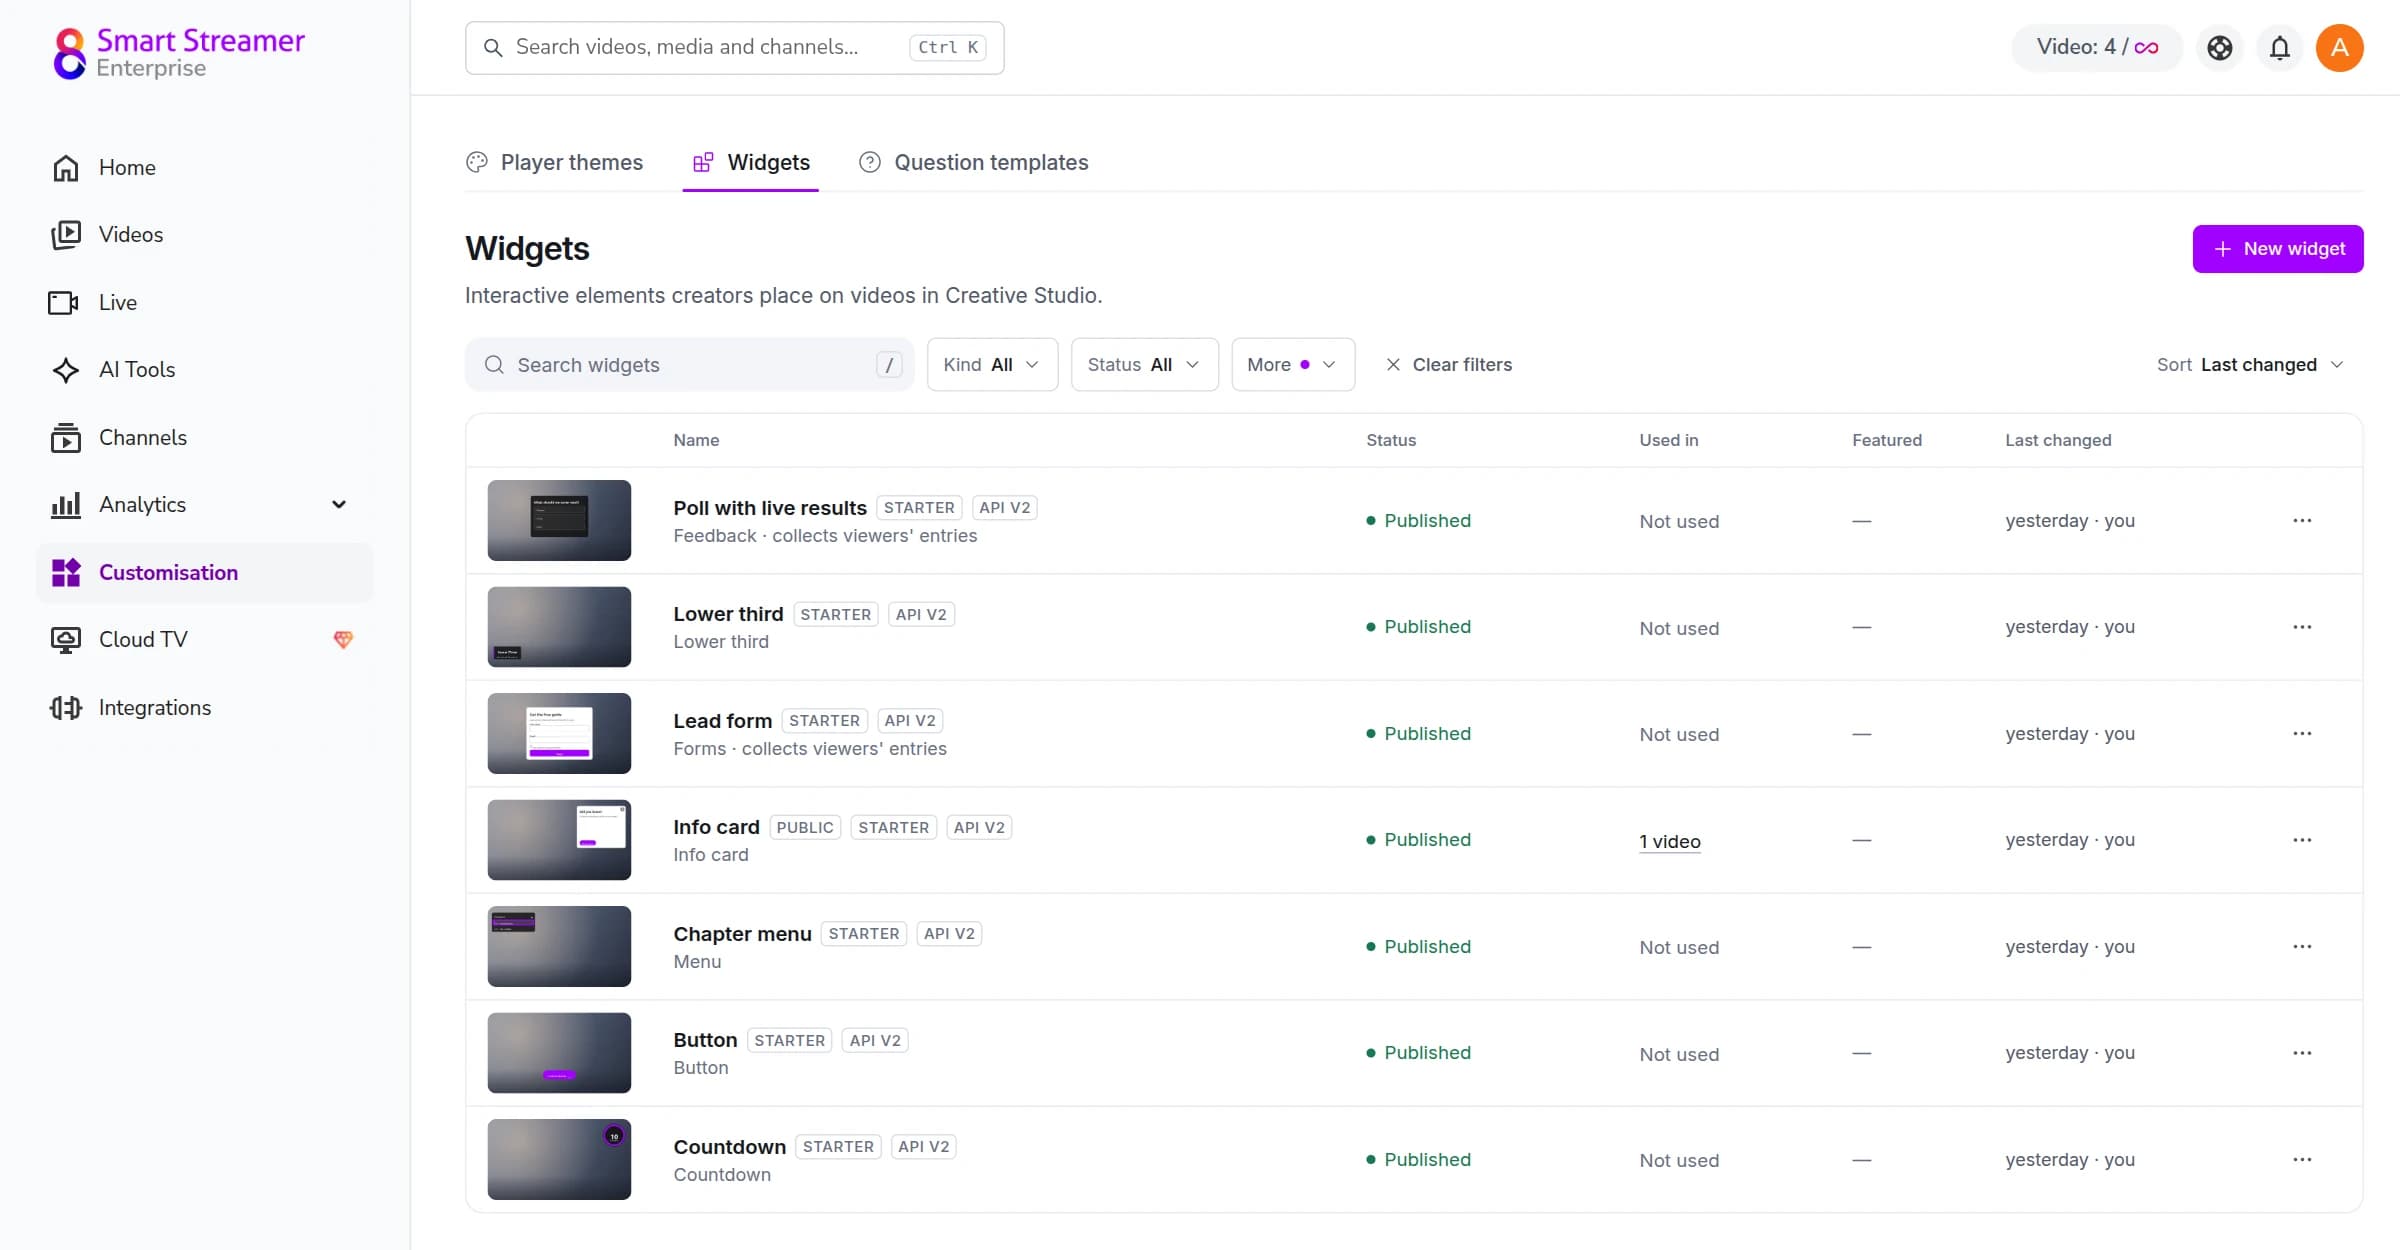Screen dimensions: 2400x1250
Task: Click the Status column header
Action: pos(1390,440)
